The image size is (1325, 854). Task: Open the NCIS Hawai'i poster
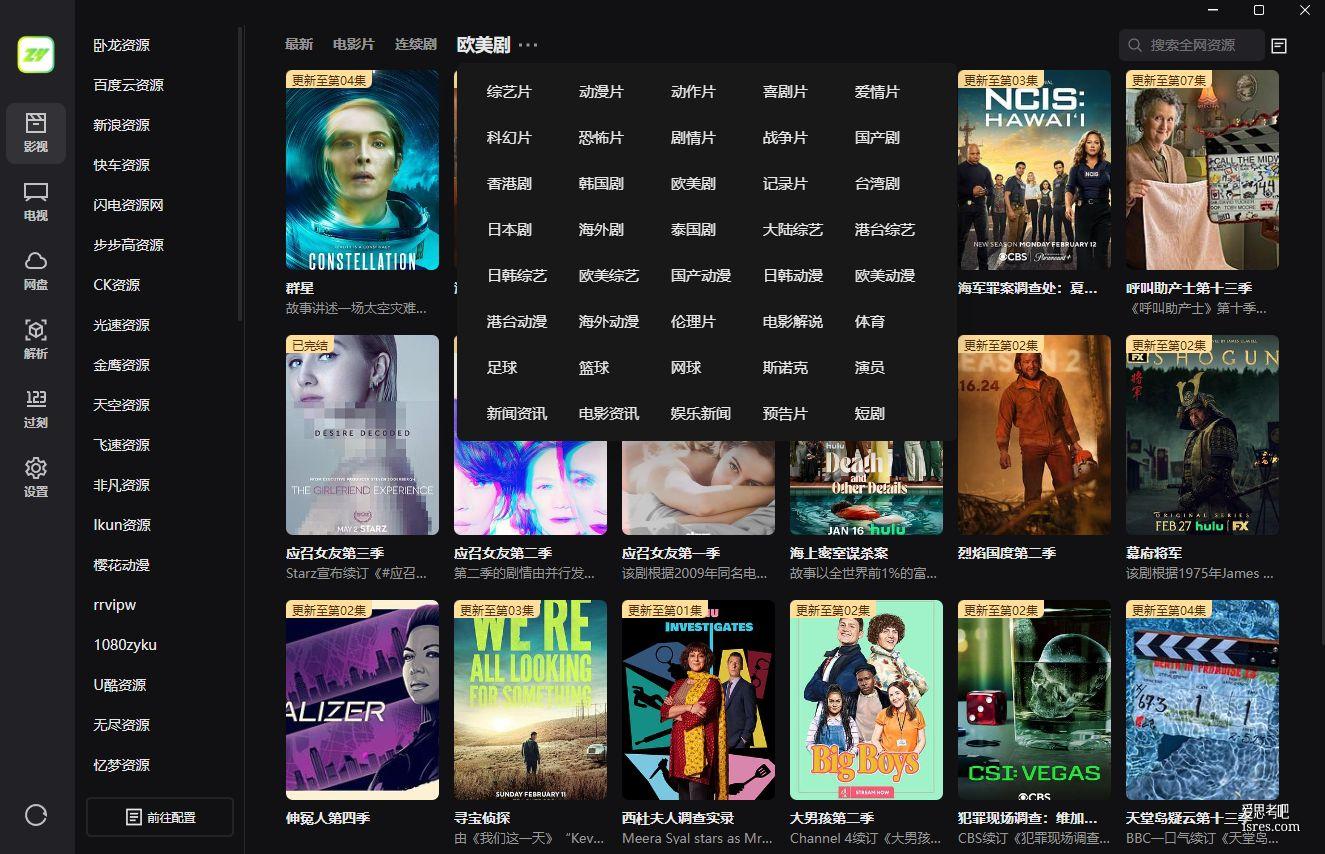coord(1034,170)
